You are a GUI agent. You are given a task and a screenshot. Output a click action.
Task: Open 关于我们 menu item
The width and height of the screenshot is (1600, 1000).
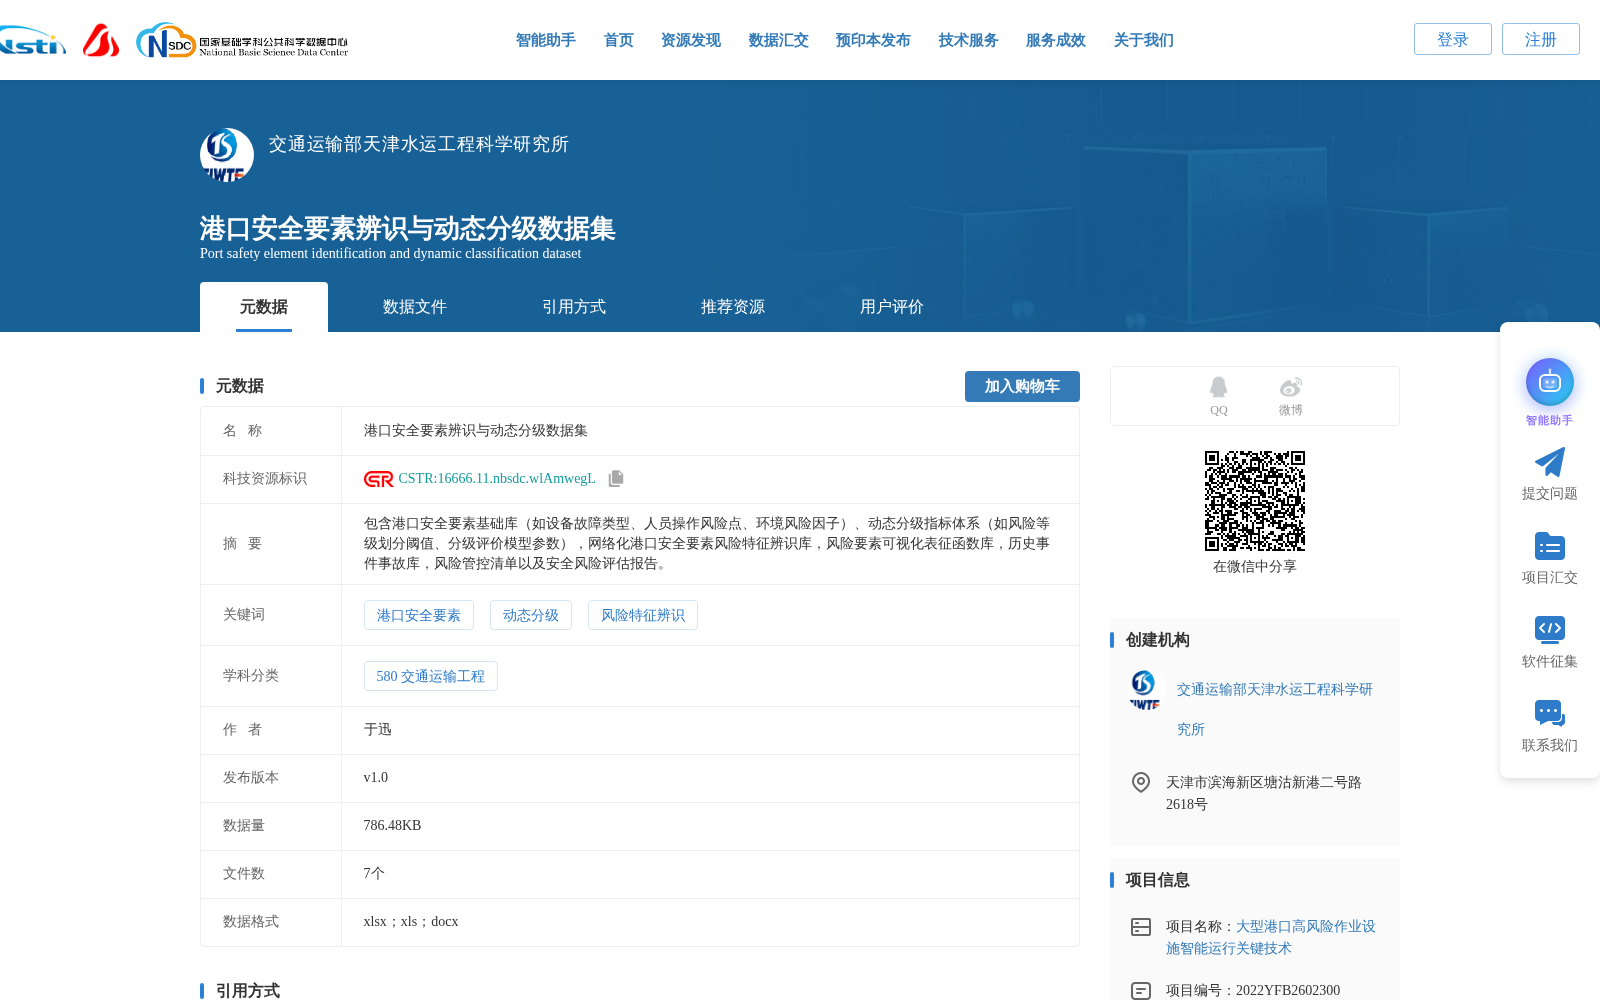[x=1144, y=40]
